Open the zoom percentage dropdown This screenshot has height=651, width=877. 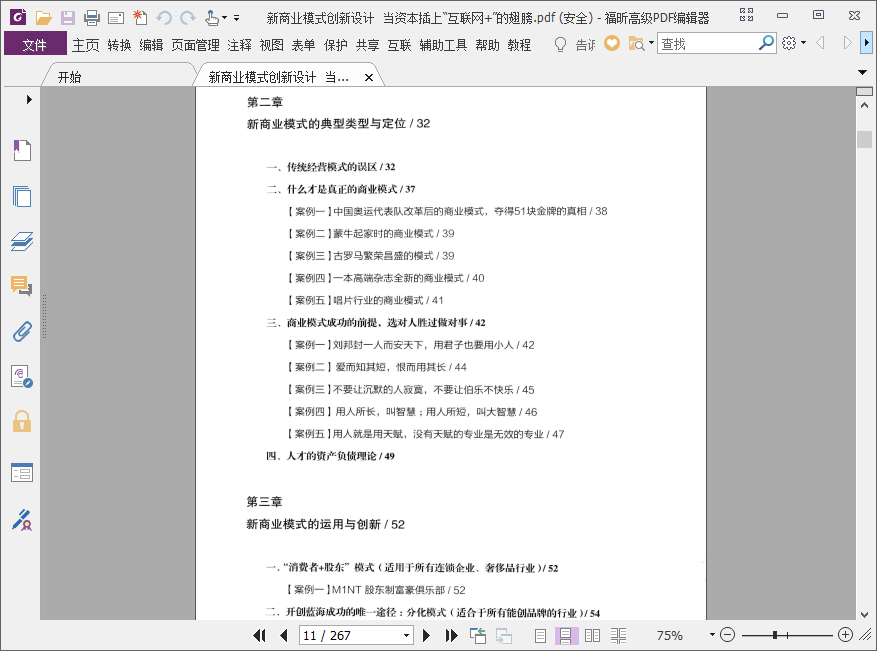pyautogui.click(x=712, y=635)
